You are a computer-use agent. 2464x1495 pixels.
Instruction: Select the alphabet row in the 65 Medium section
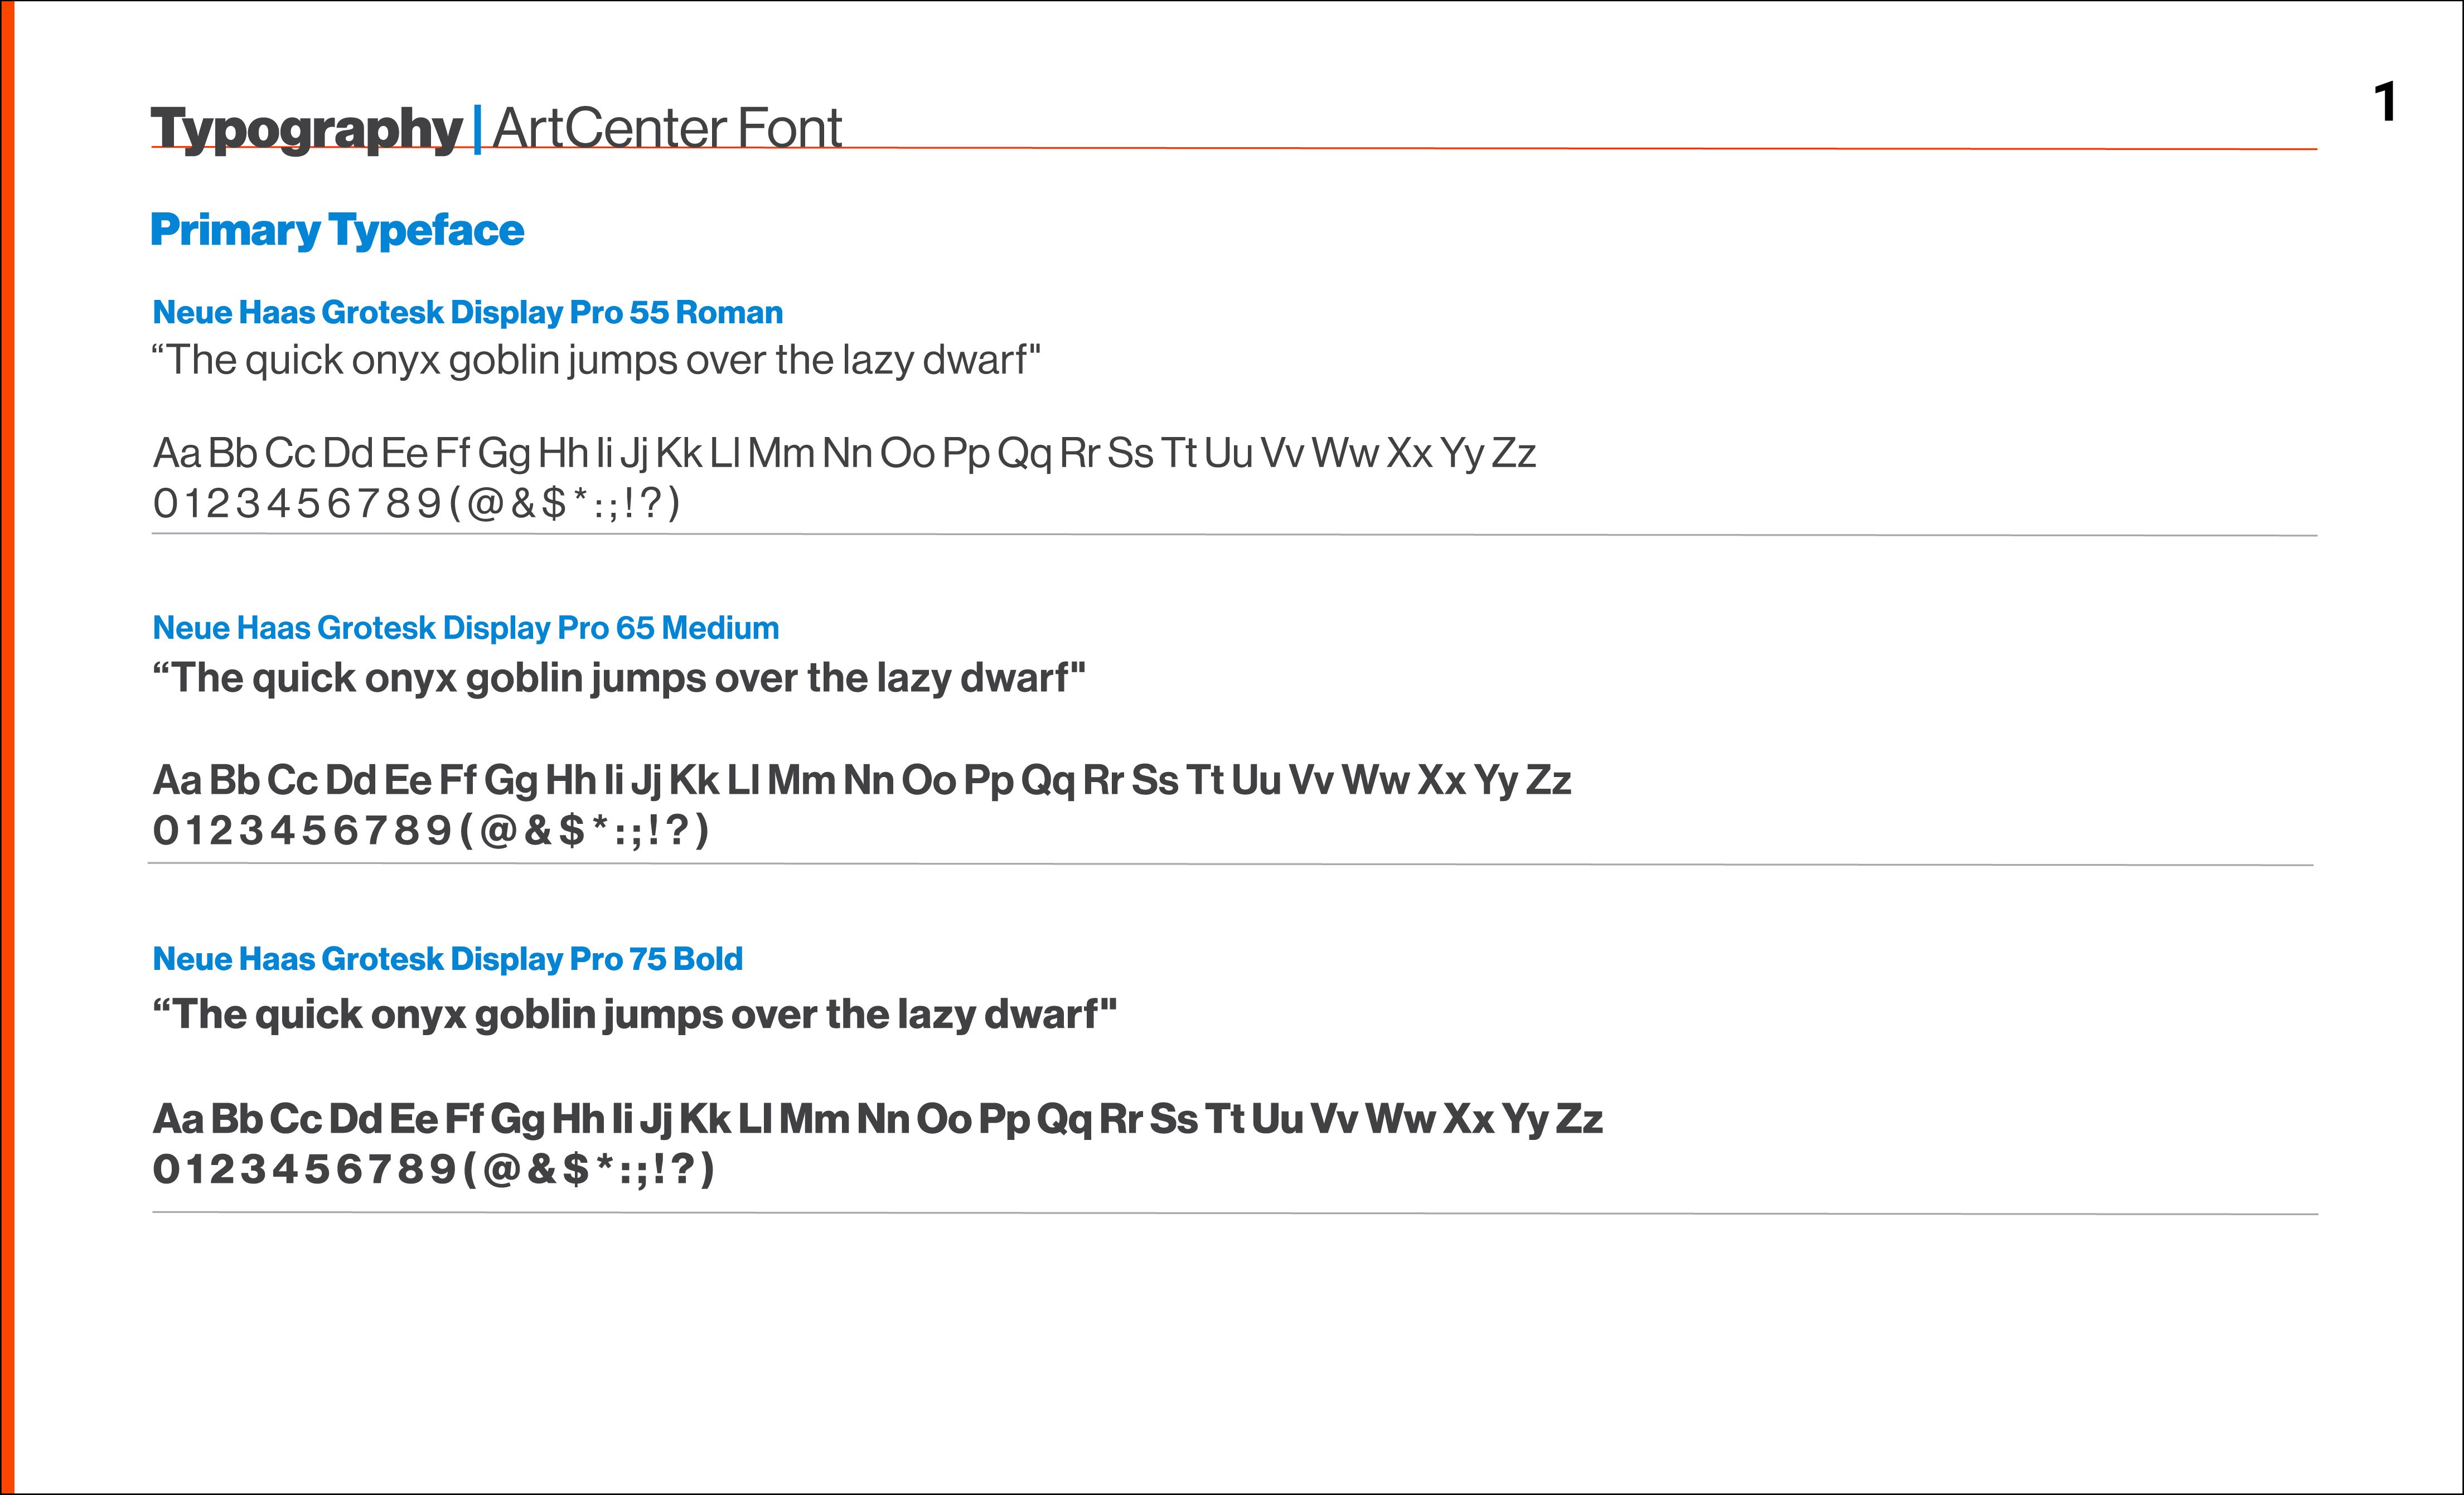[x=861, y=780]
